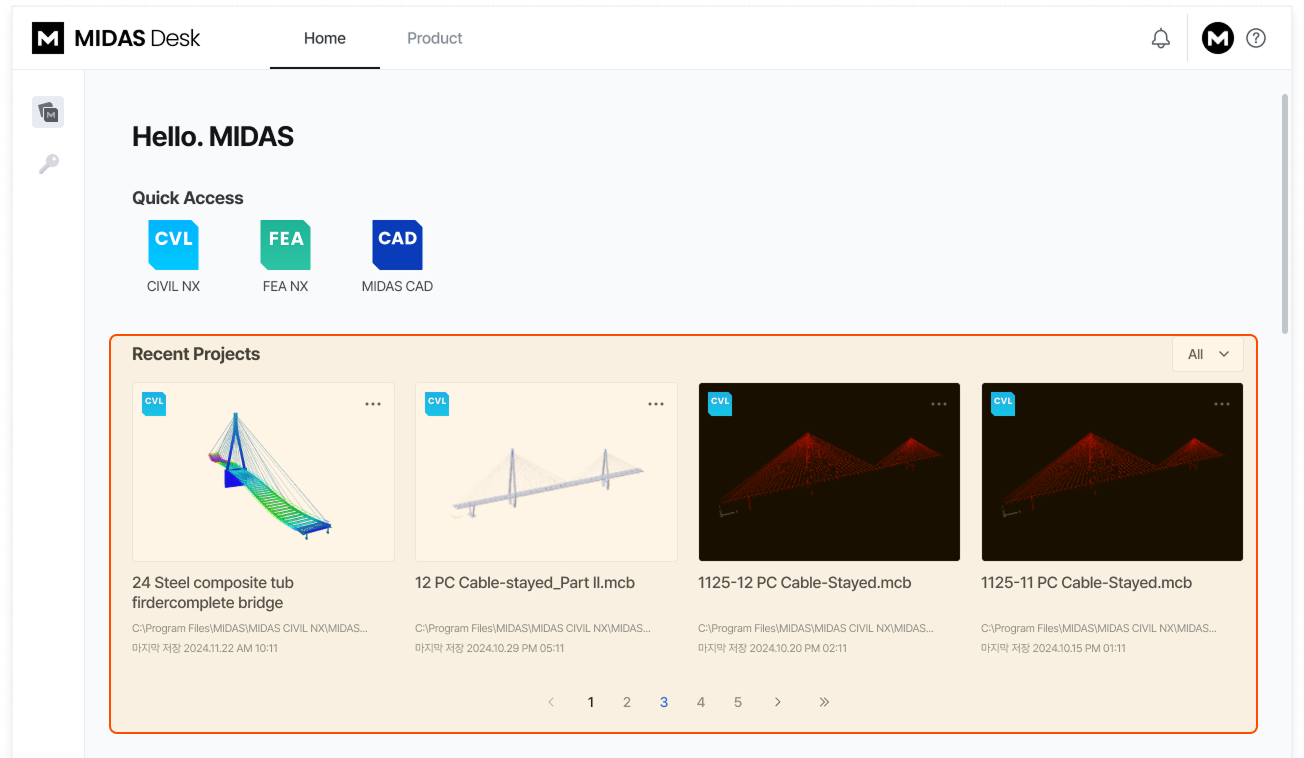1304x758 pixels.
Task: Click title '24 Steel composite tub firdercomplete bridge'
Action: click(x=213, y=592)
